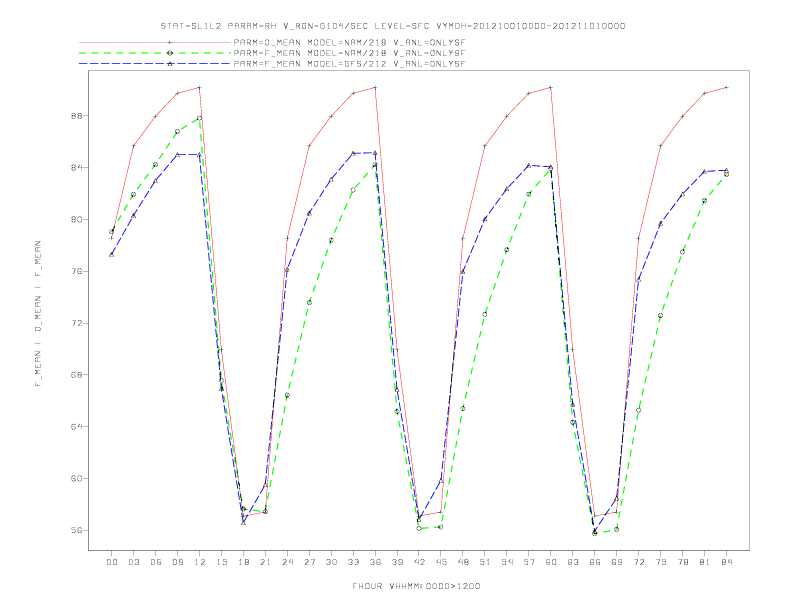Click the green circle data point at hour 27

click(309, 302)
